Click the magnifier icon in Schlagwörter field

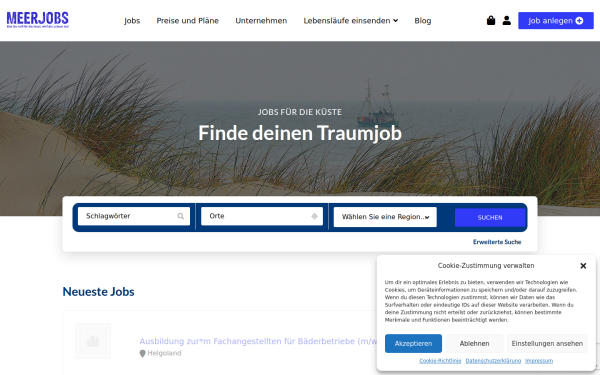(x=181, y=216)
